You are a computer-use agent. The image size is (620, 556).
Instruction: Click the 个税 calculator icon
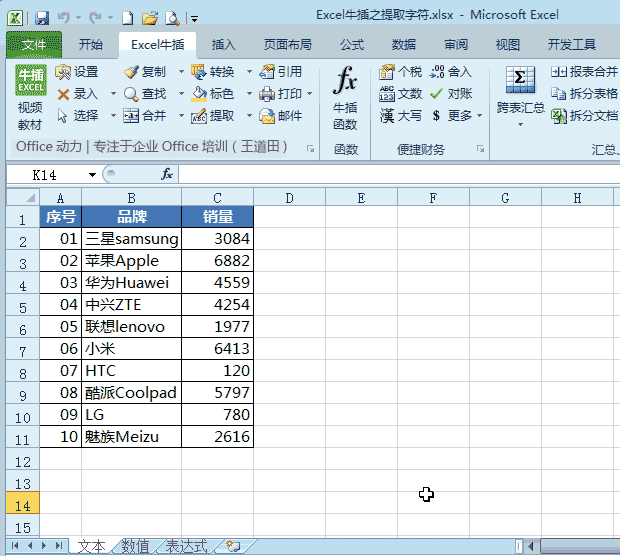click(x=387, y=72)
